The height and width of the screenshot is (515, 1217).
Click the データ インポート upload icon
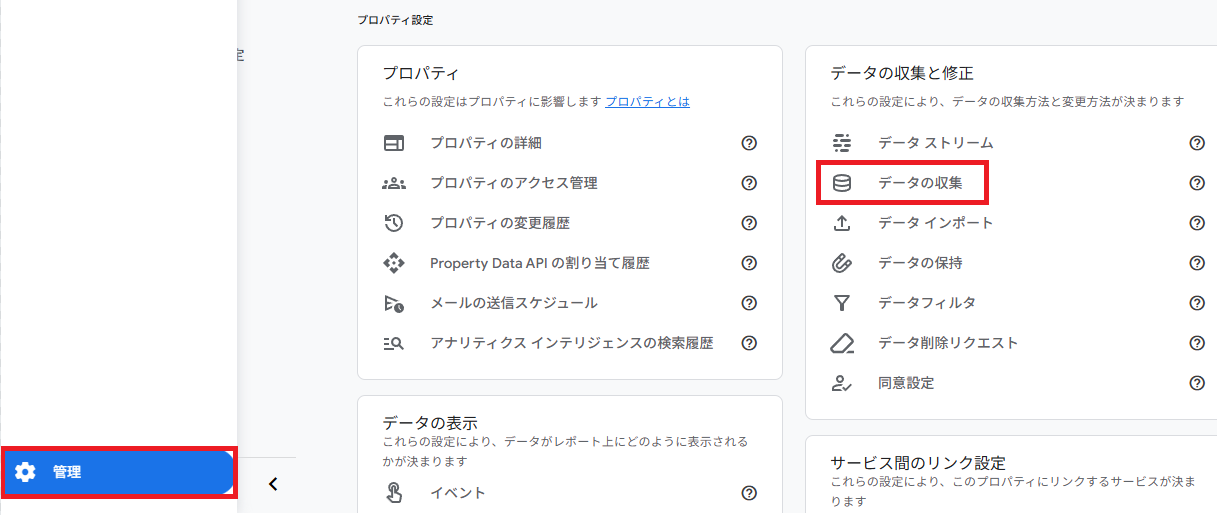point(842,223)
